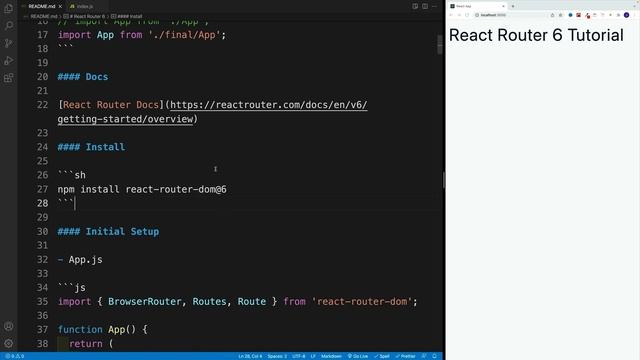The image size is (640, 360).
Task: Click line number 33 in the gutter
Action: (x=42, y=273)
